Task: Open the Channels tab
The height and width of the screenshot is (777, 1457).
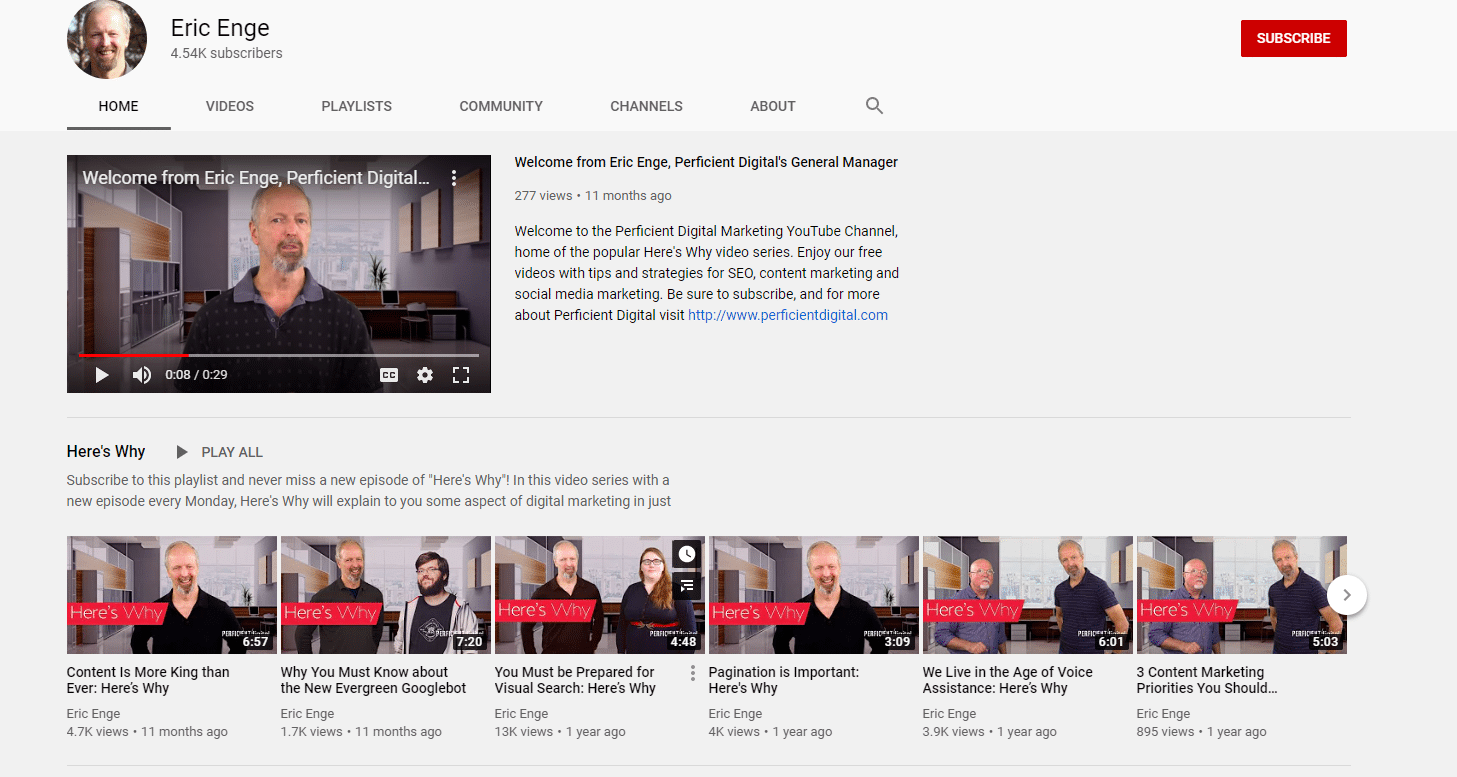Action: tap(647, 106)
